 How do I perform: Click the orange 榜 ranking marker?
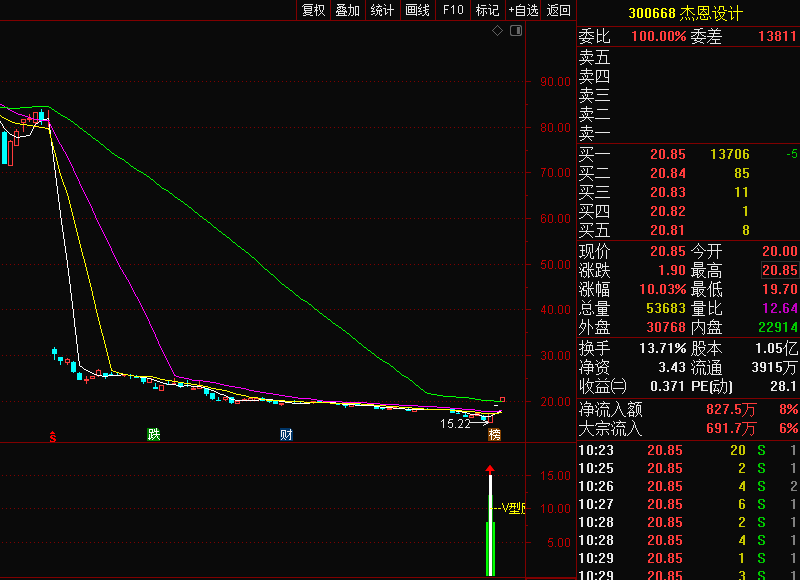[x=494, y=434]
